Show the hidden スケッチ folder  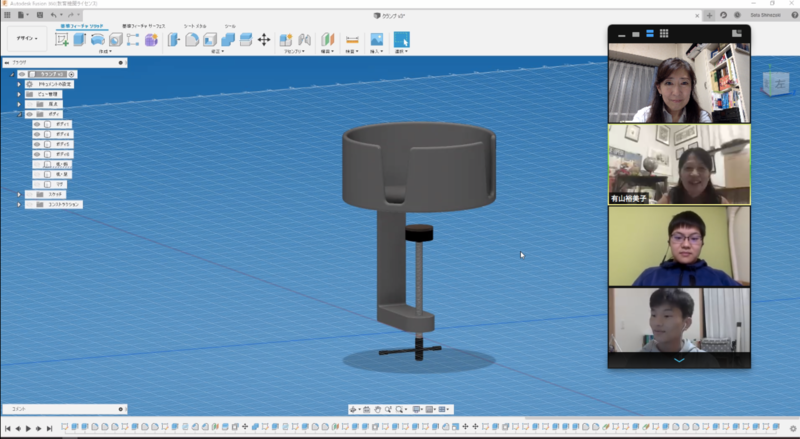[29, 194]
